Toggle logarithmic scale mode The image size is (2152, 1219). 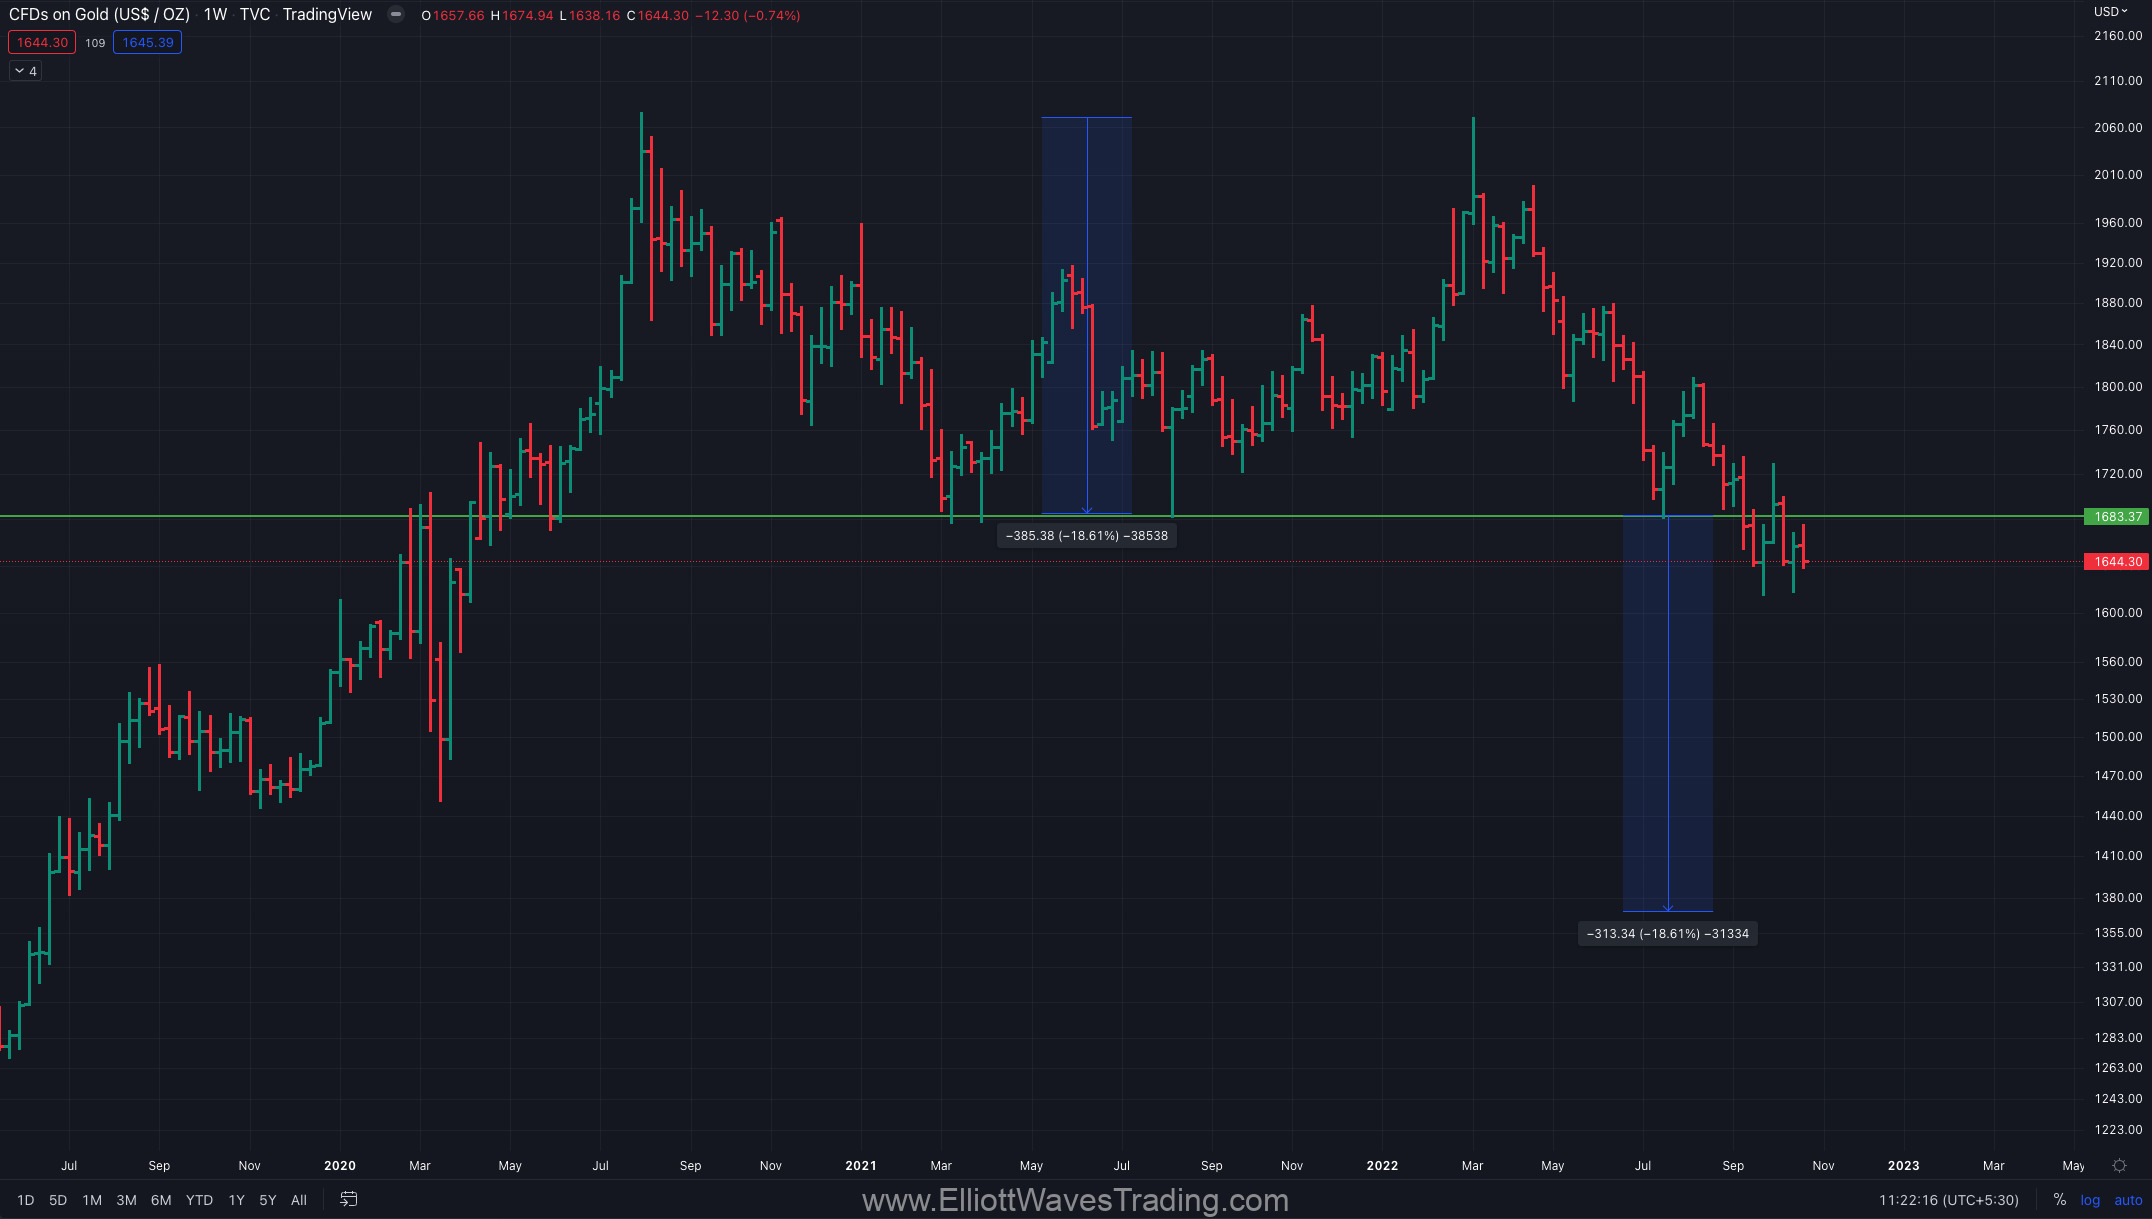click(2090, 1200)
